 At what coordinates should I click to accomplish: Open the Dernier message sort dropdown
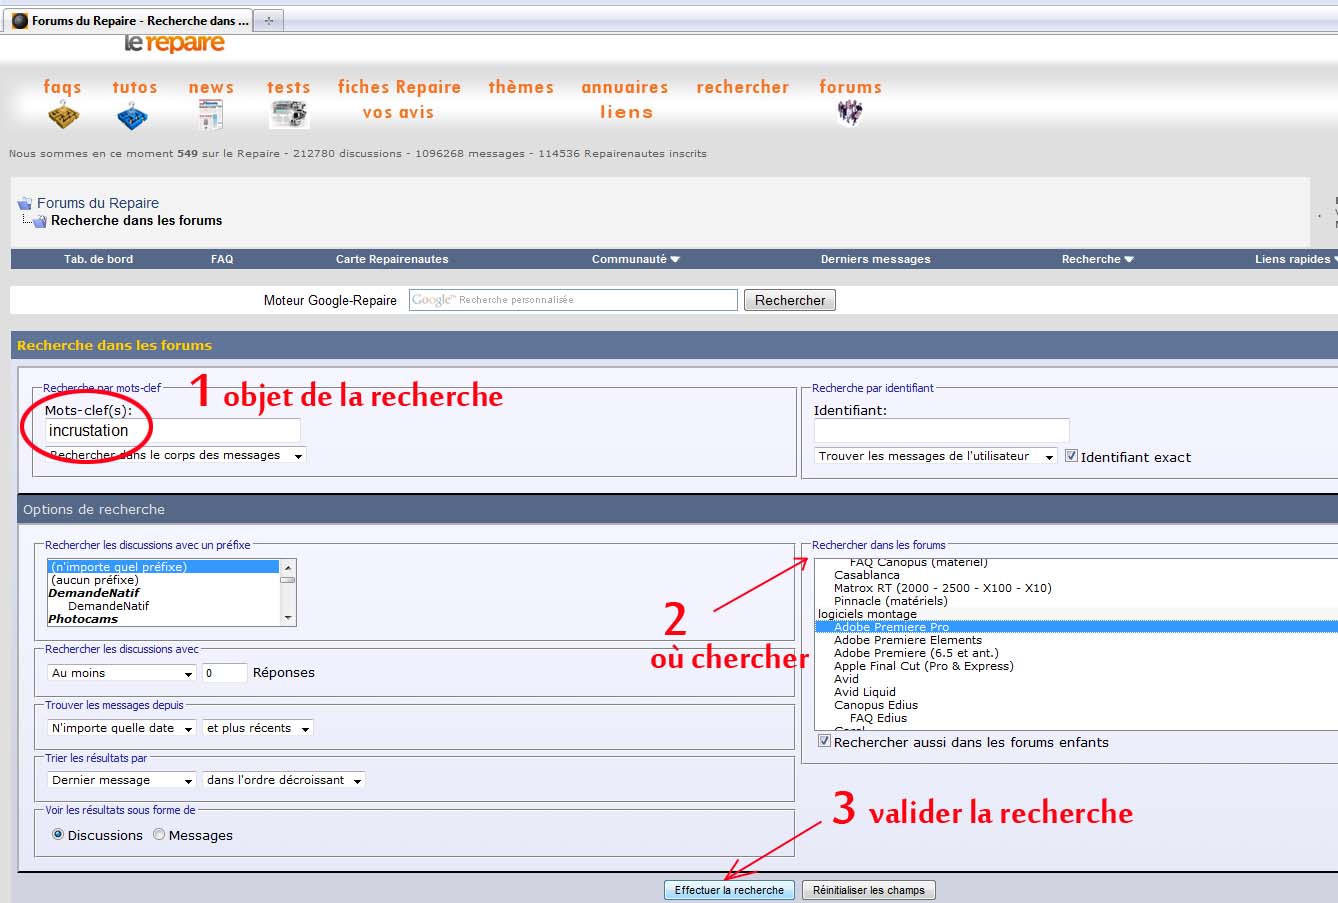122,780
